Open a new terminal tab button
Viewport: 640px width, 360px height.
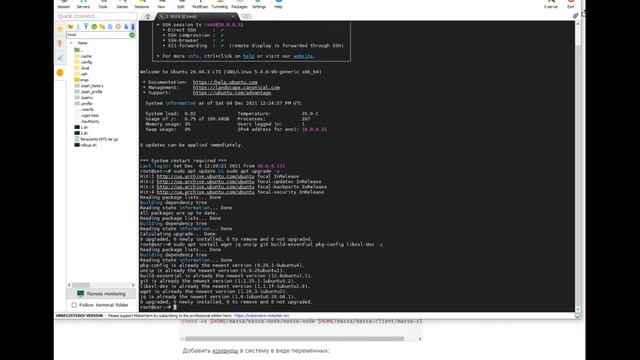point(246,16)
